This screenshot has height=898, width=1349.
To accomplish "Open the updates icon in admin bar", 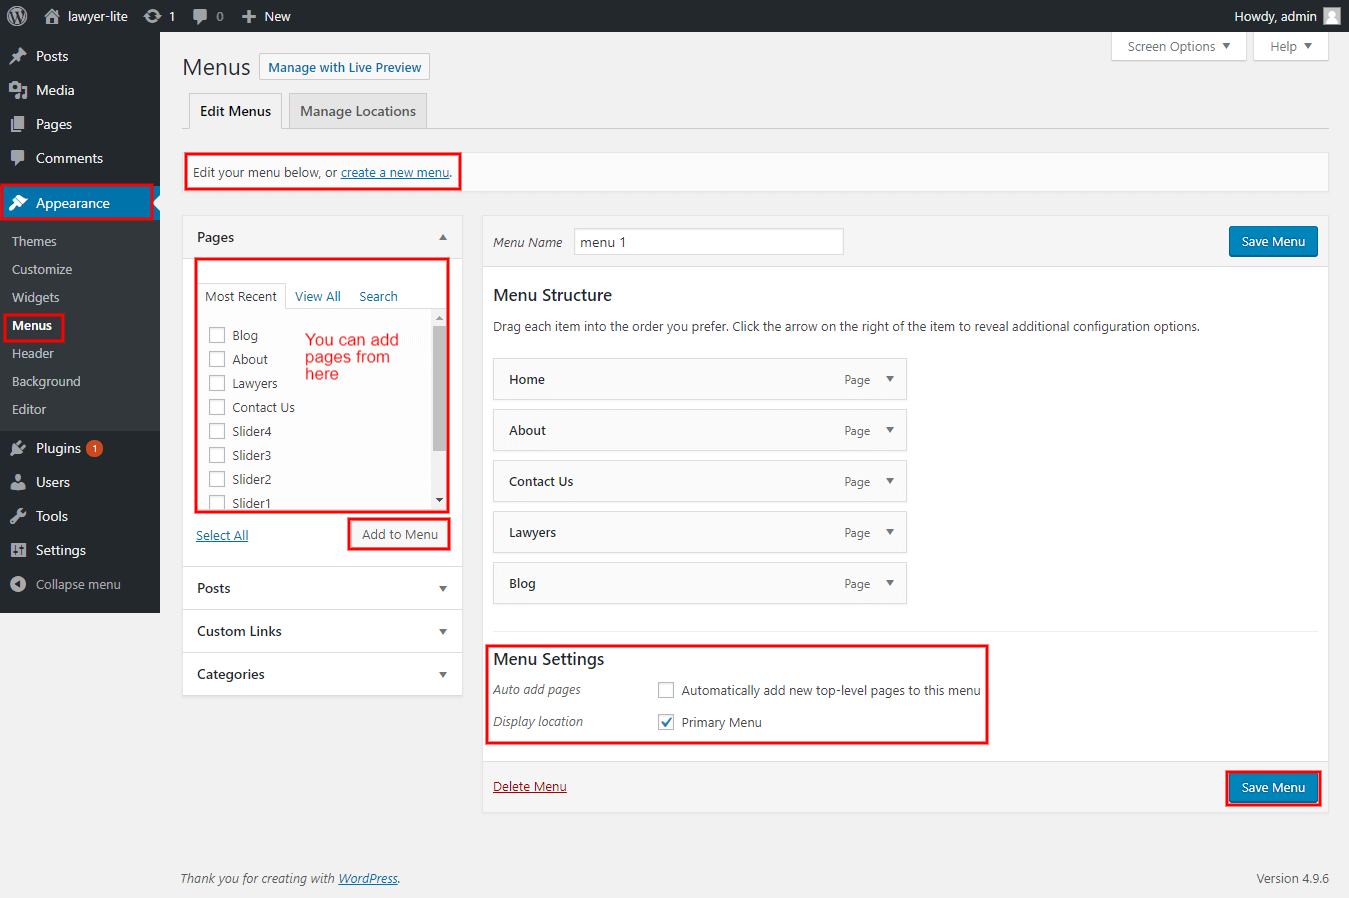I will 152,16.
